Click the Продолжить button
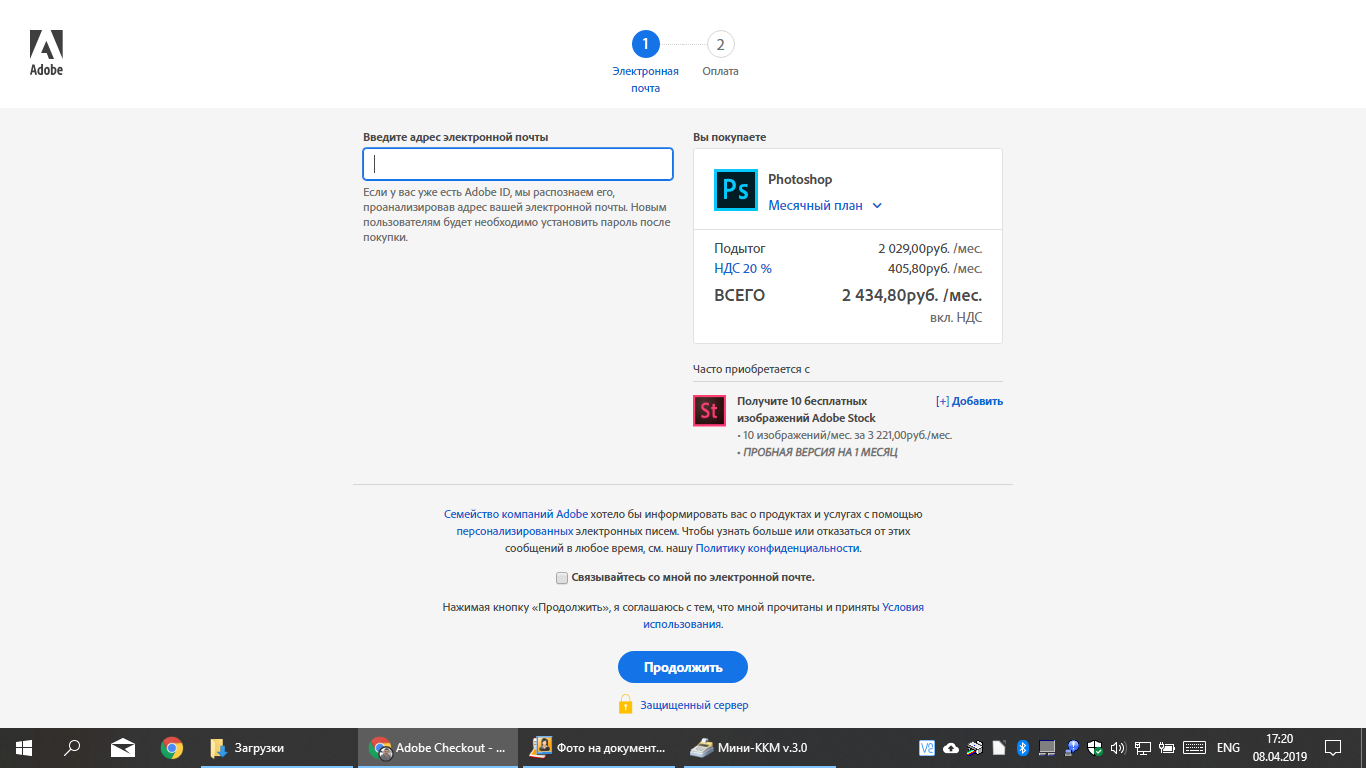Viewport: 1366px width, 768px height. pos(683,667)
